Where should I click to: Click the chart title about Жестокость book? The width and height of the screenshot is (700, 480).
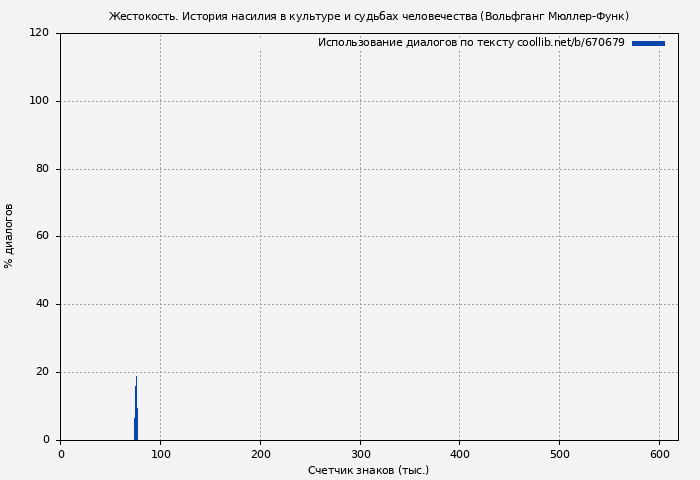(x=368, y=16)
